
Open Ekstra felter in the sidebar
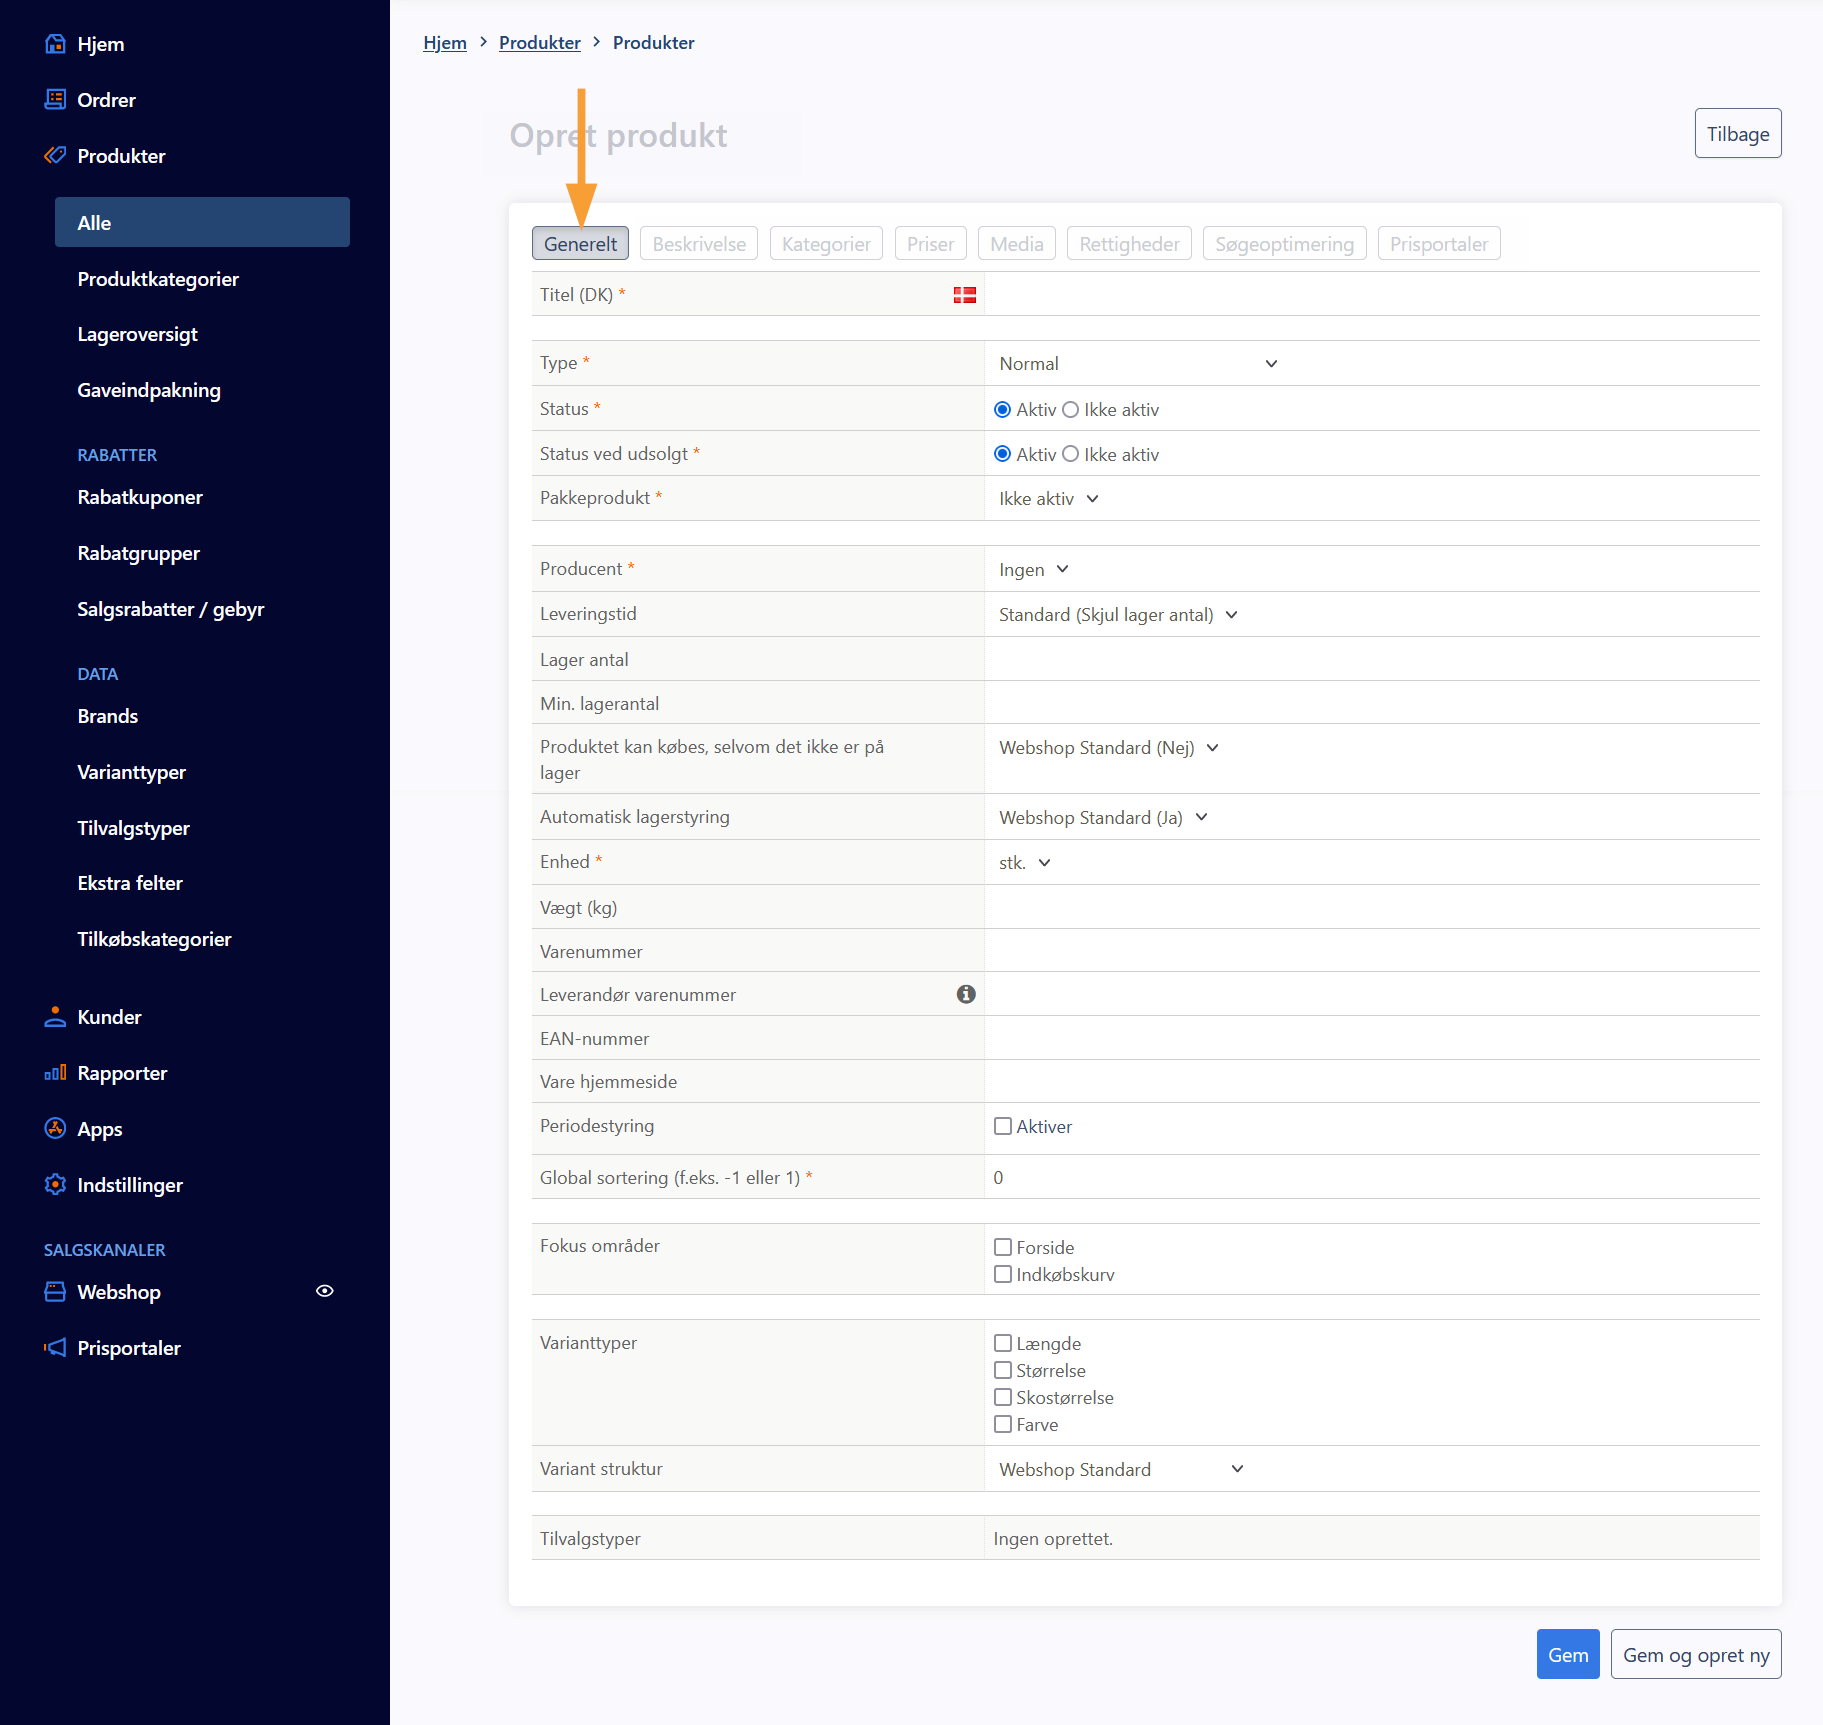(130, 883)
